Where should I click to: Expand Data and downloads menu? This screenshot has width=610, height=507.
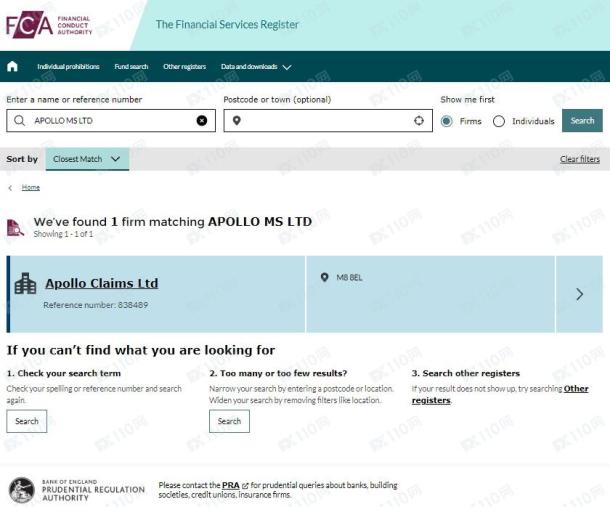(256, 67)
